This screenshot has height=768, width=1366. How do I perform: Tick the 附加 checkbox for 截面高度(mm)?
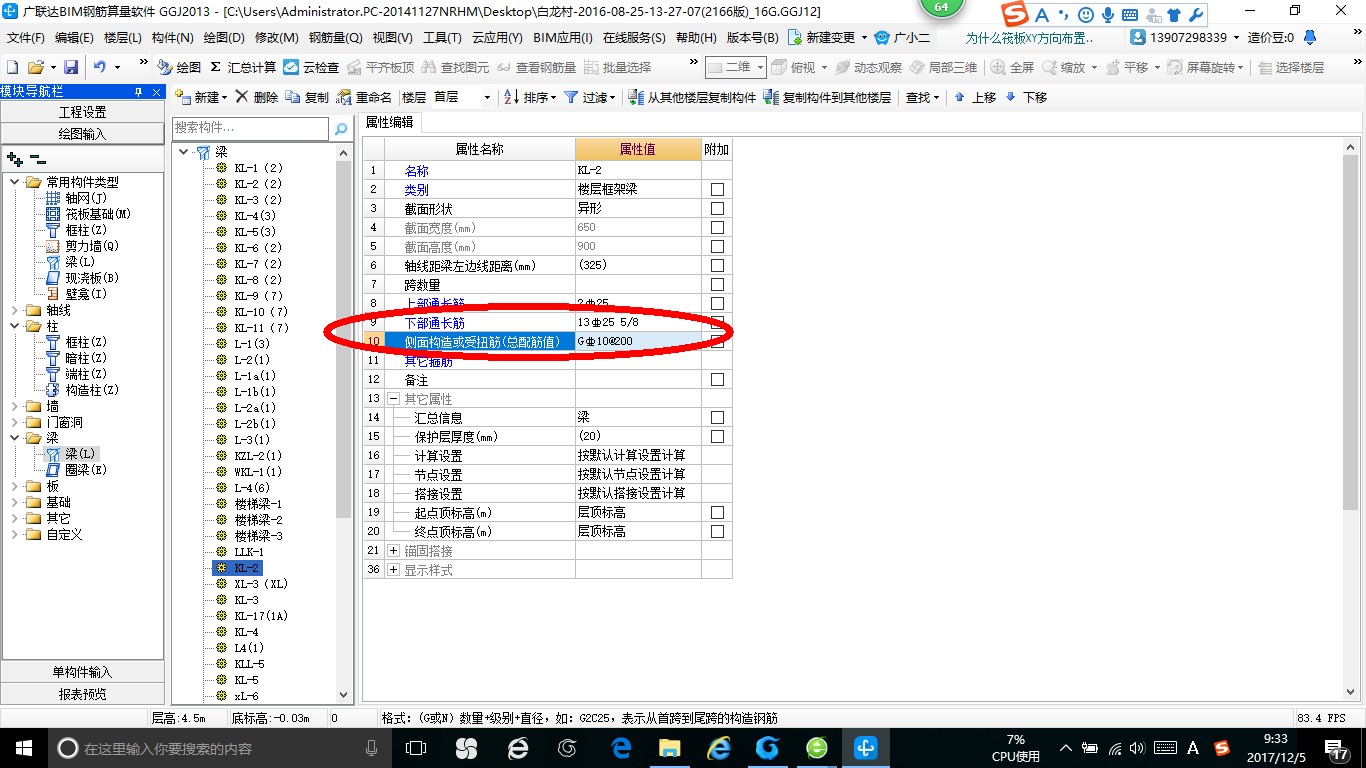coord(717,247)
